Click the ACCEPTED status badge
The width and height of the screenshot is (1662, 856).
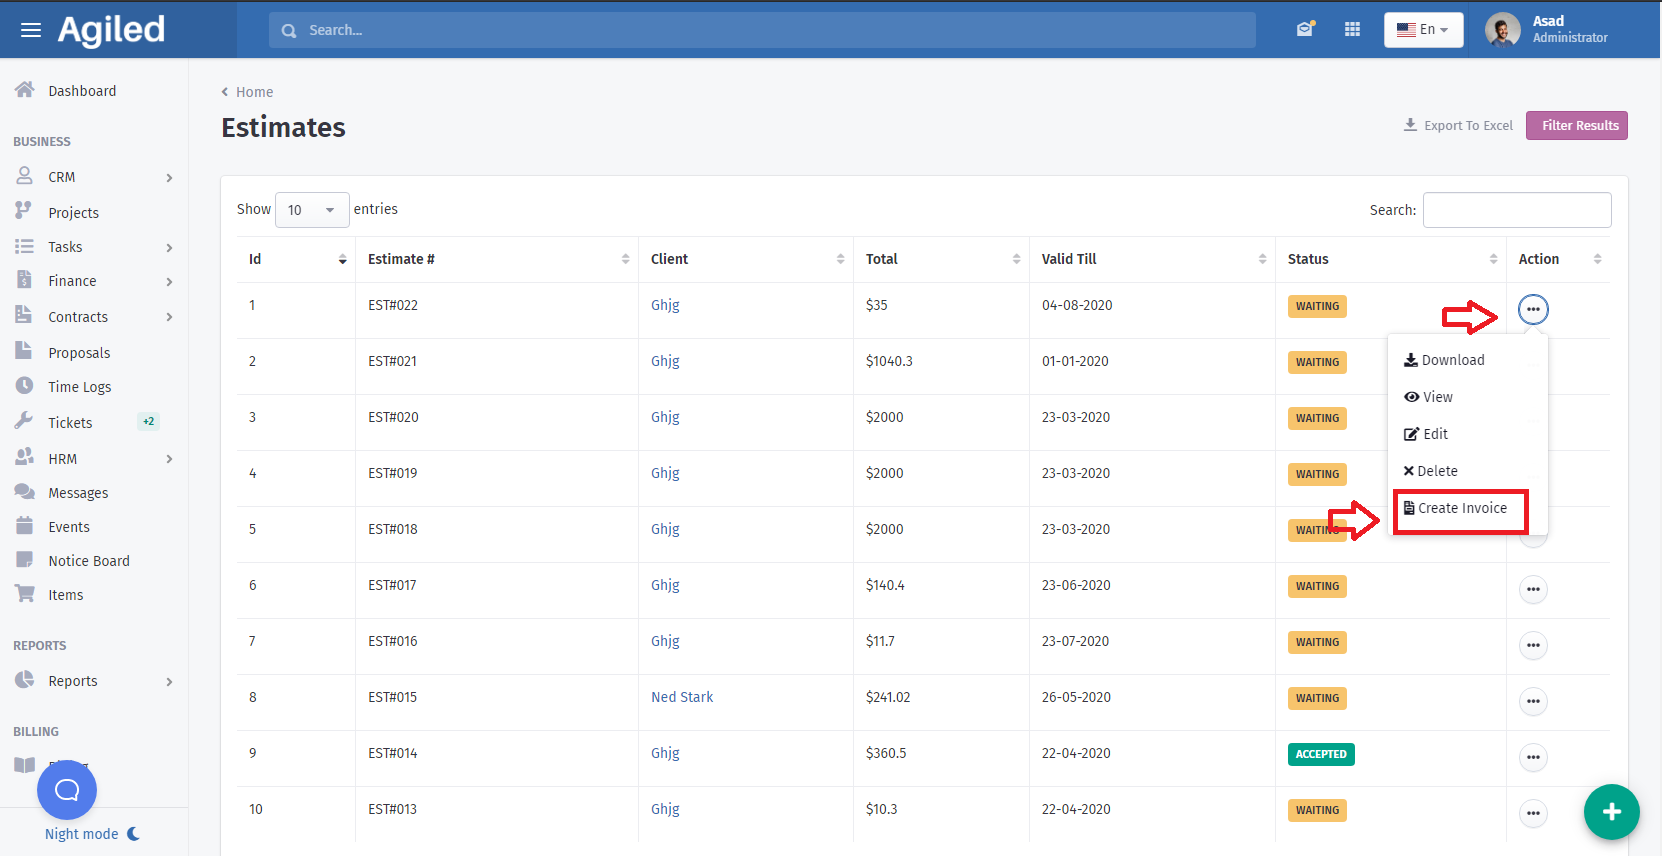1321,754
